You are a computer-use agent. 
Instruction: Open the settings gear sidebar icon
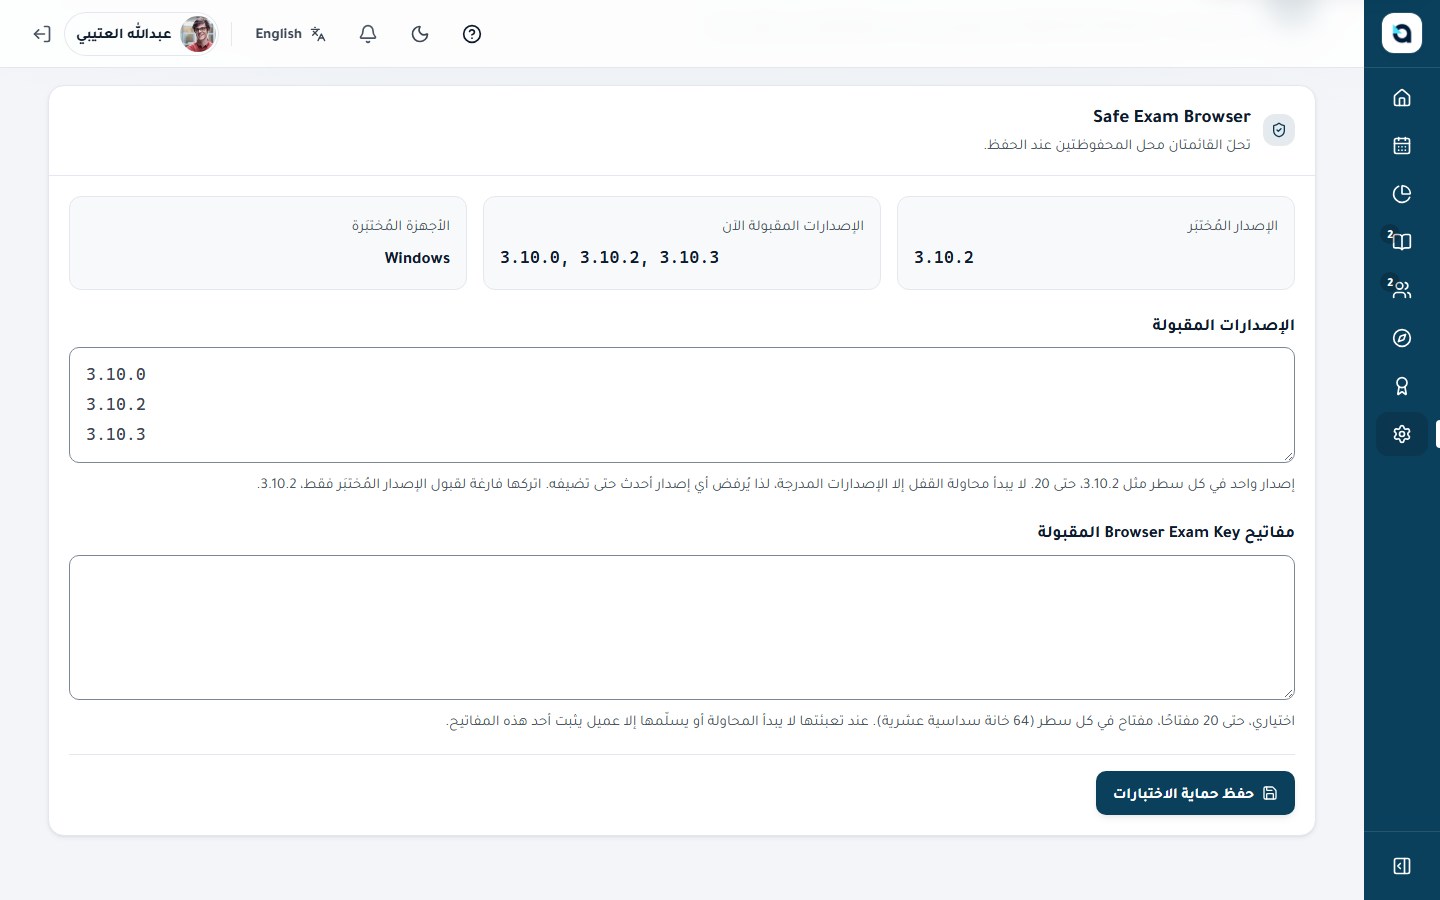tap(1402, 434)
